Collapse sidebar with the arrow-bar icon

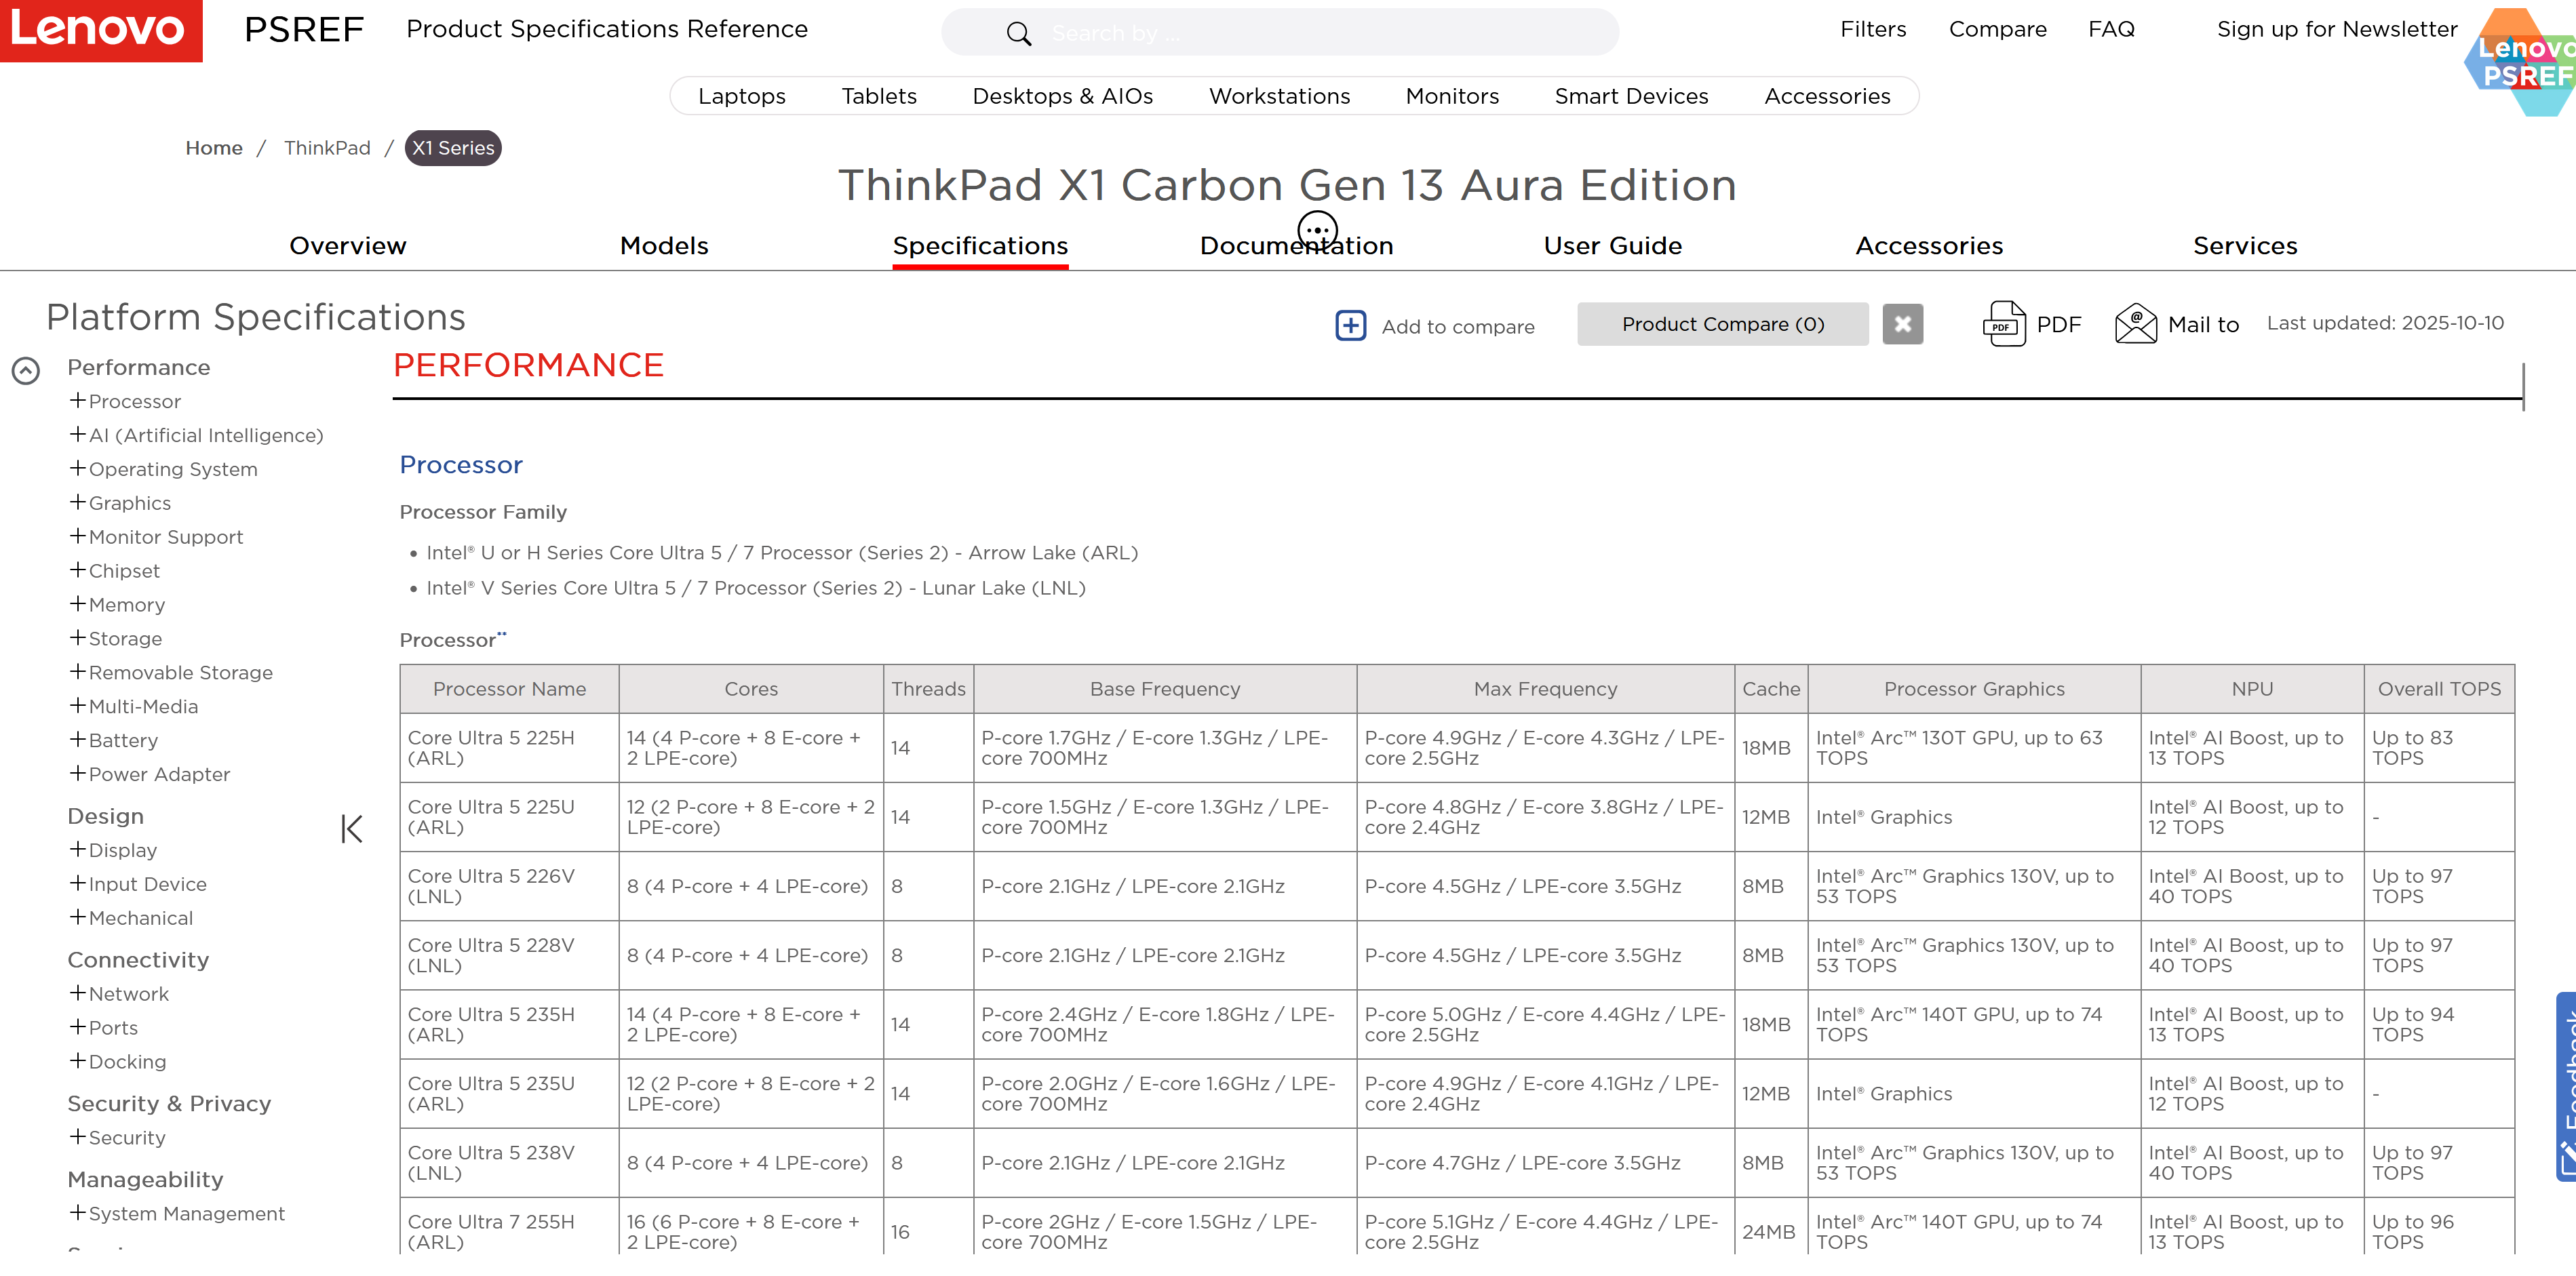(x=352, y=828)
